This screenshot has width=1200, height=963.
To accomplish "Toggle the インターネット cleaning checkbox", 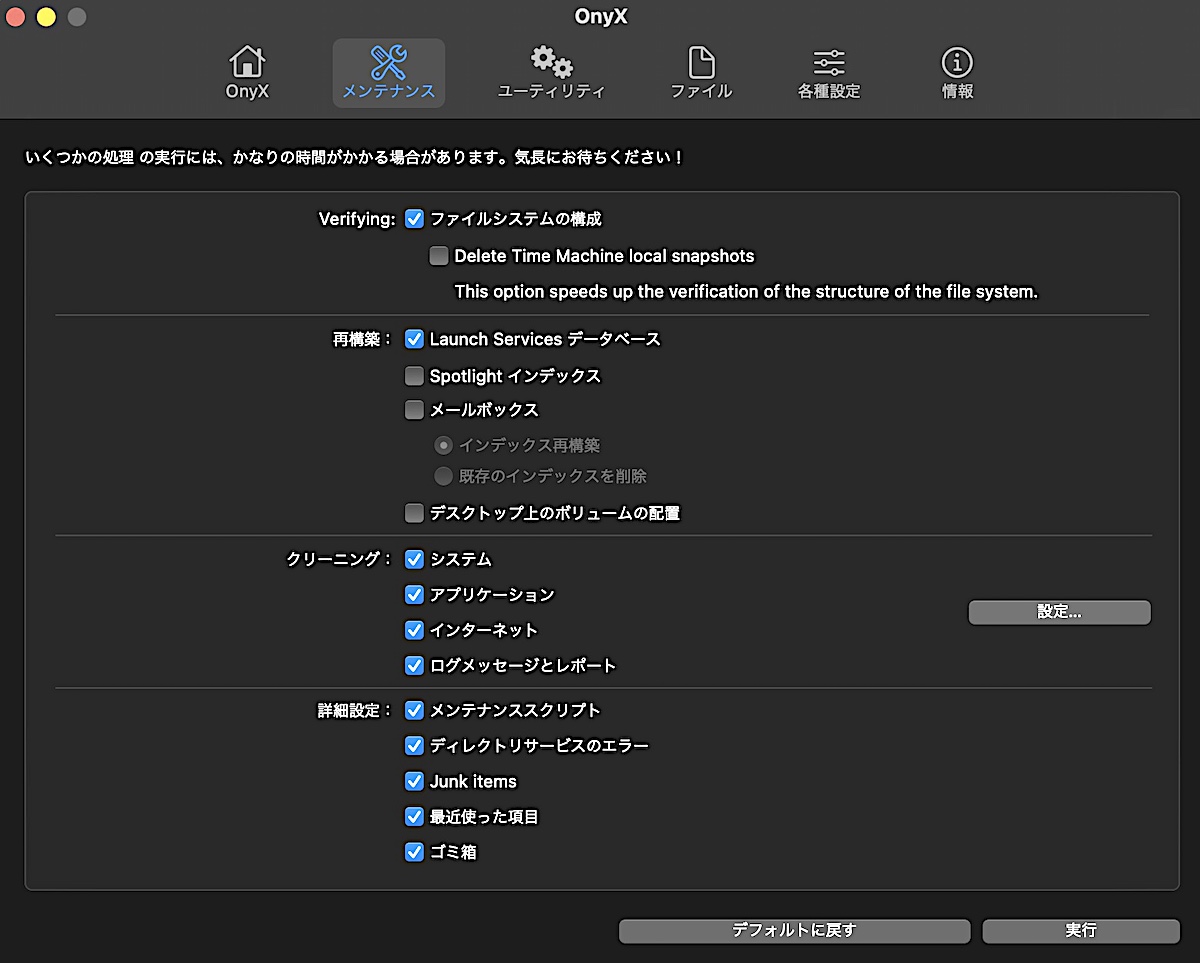I will (x=414, y=630).
